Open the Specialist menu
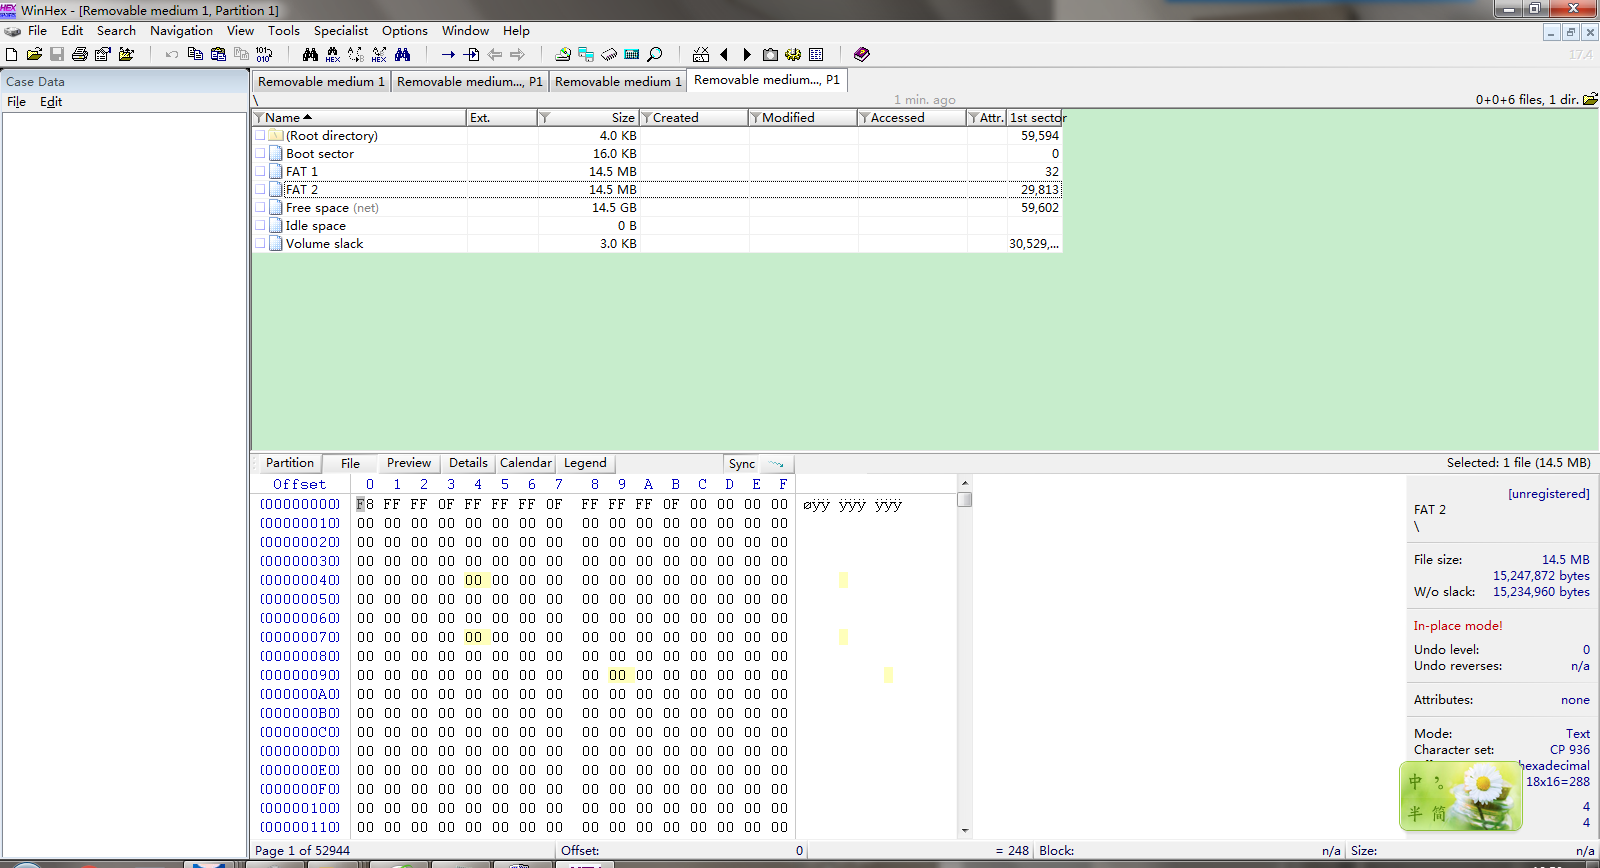 (341, 31)
